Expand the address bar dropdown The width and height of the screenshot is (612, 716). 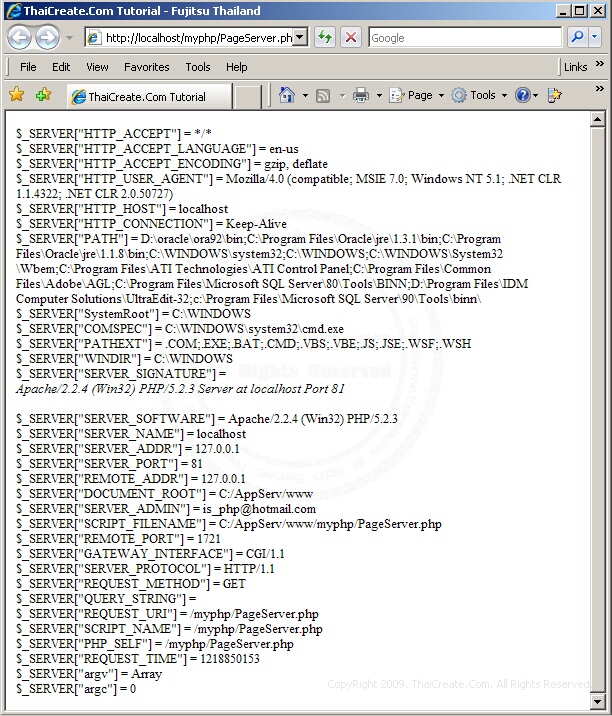[x=300, y=37]
